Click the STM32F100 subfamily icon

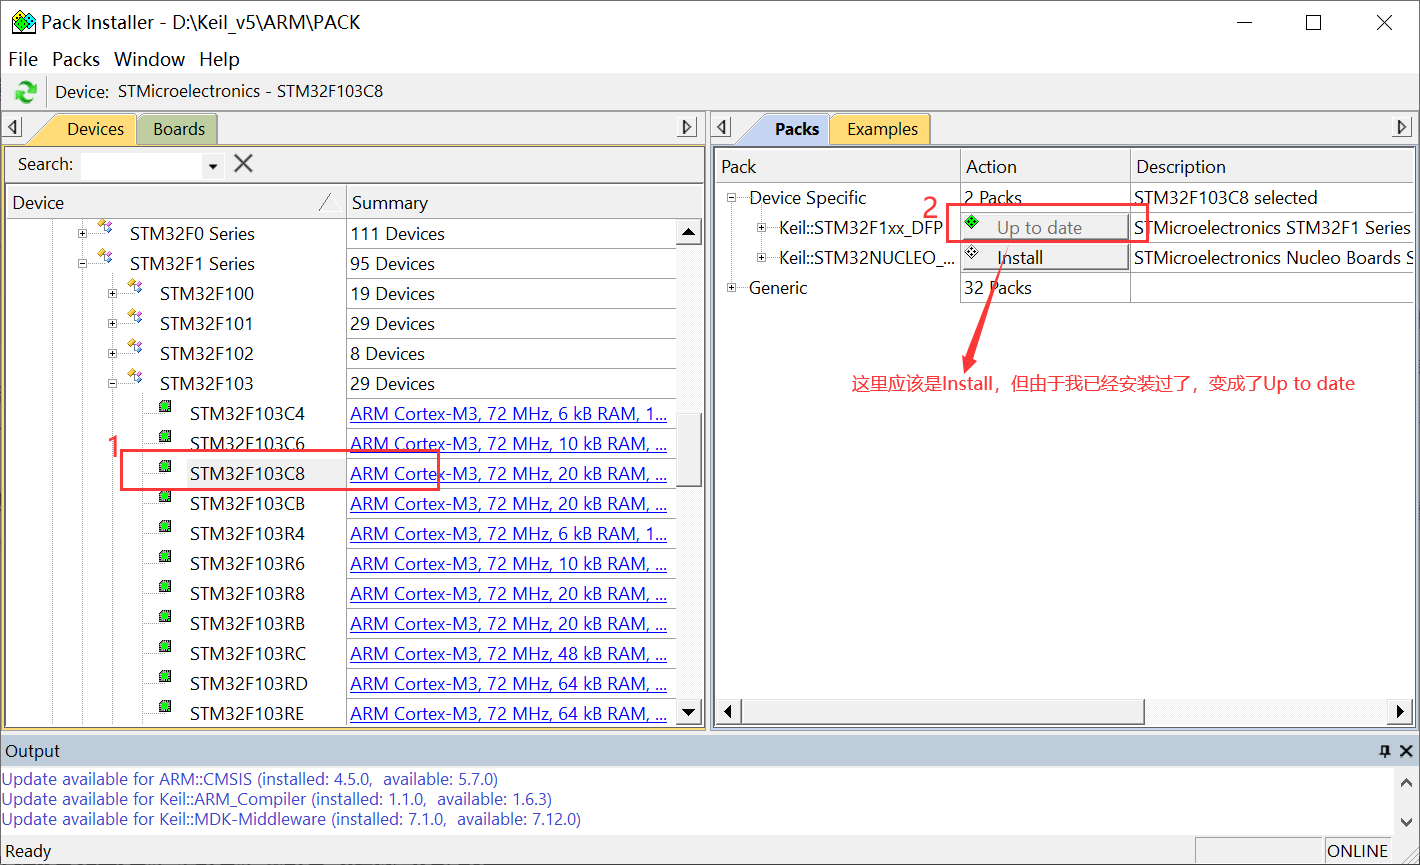click(135, 288)
